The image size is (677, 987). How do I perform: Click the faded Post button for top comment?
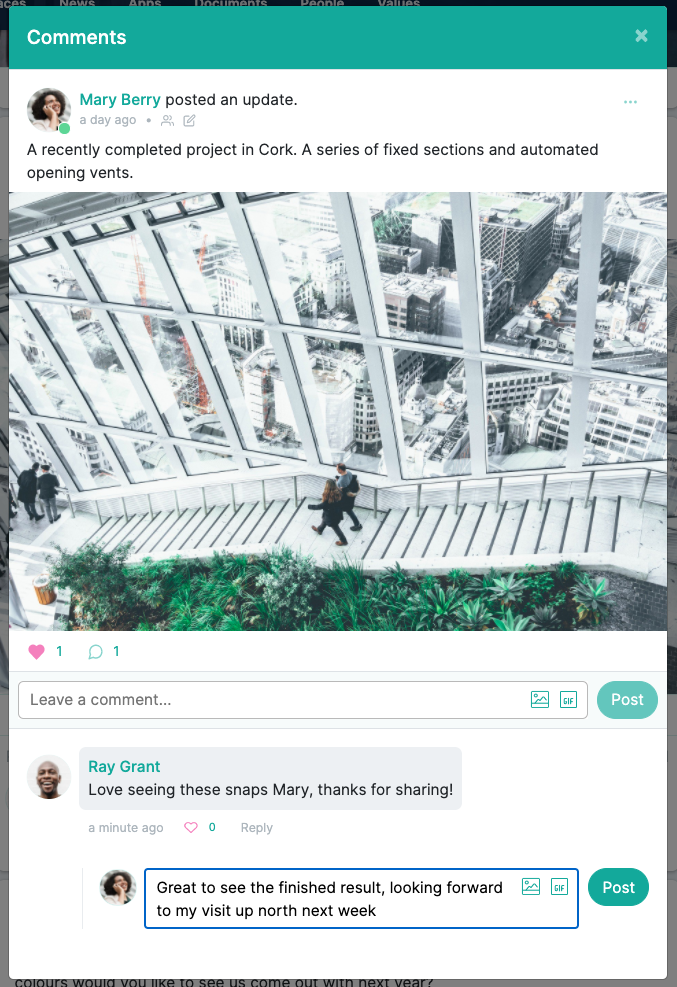coord(627,699)
